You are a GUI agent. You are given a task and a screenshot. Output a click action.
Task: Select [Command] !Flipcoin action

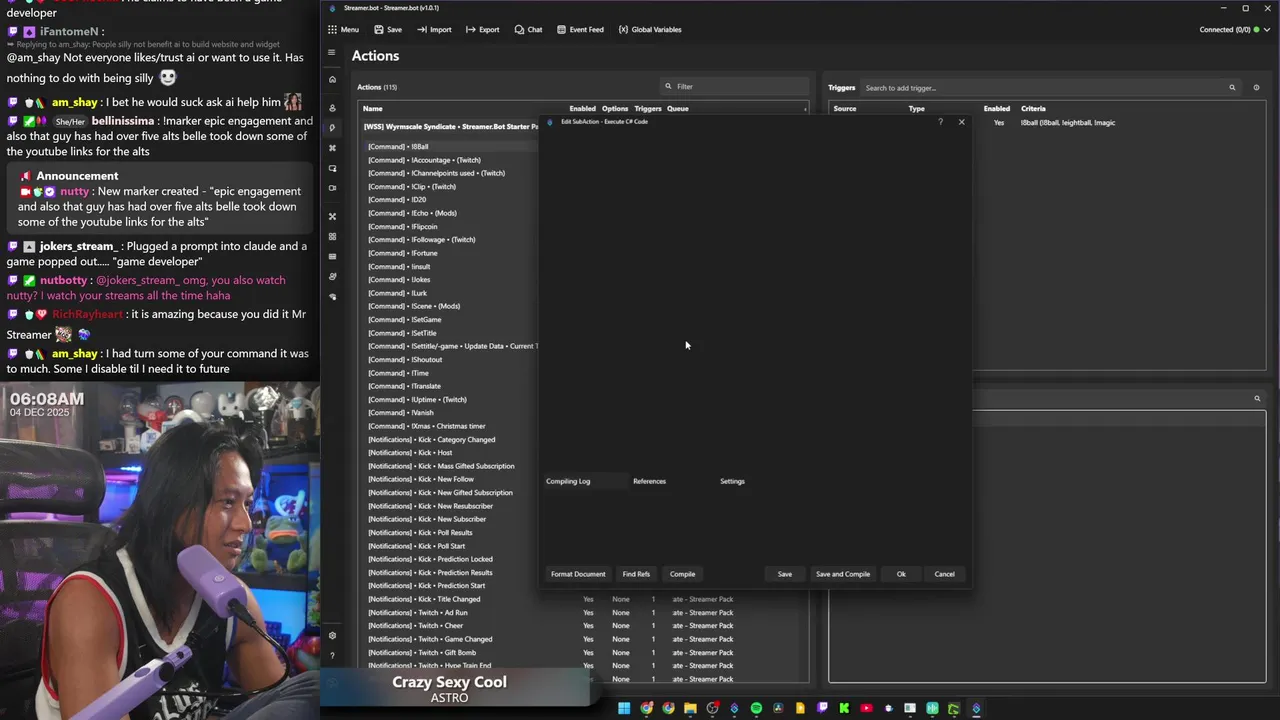[402, 227]
